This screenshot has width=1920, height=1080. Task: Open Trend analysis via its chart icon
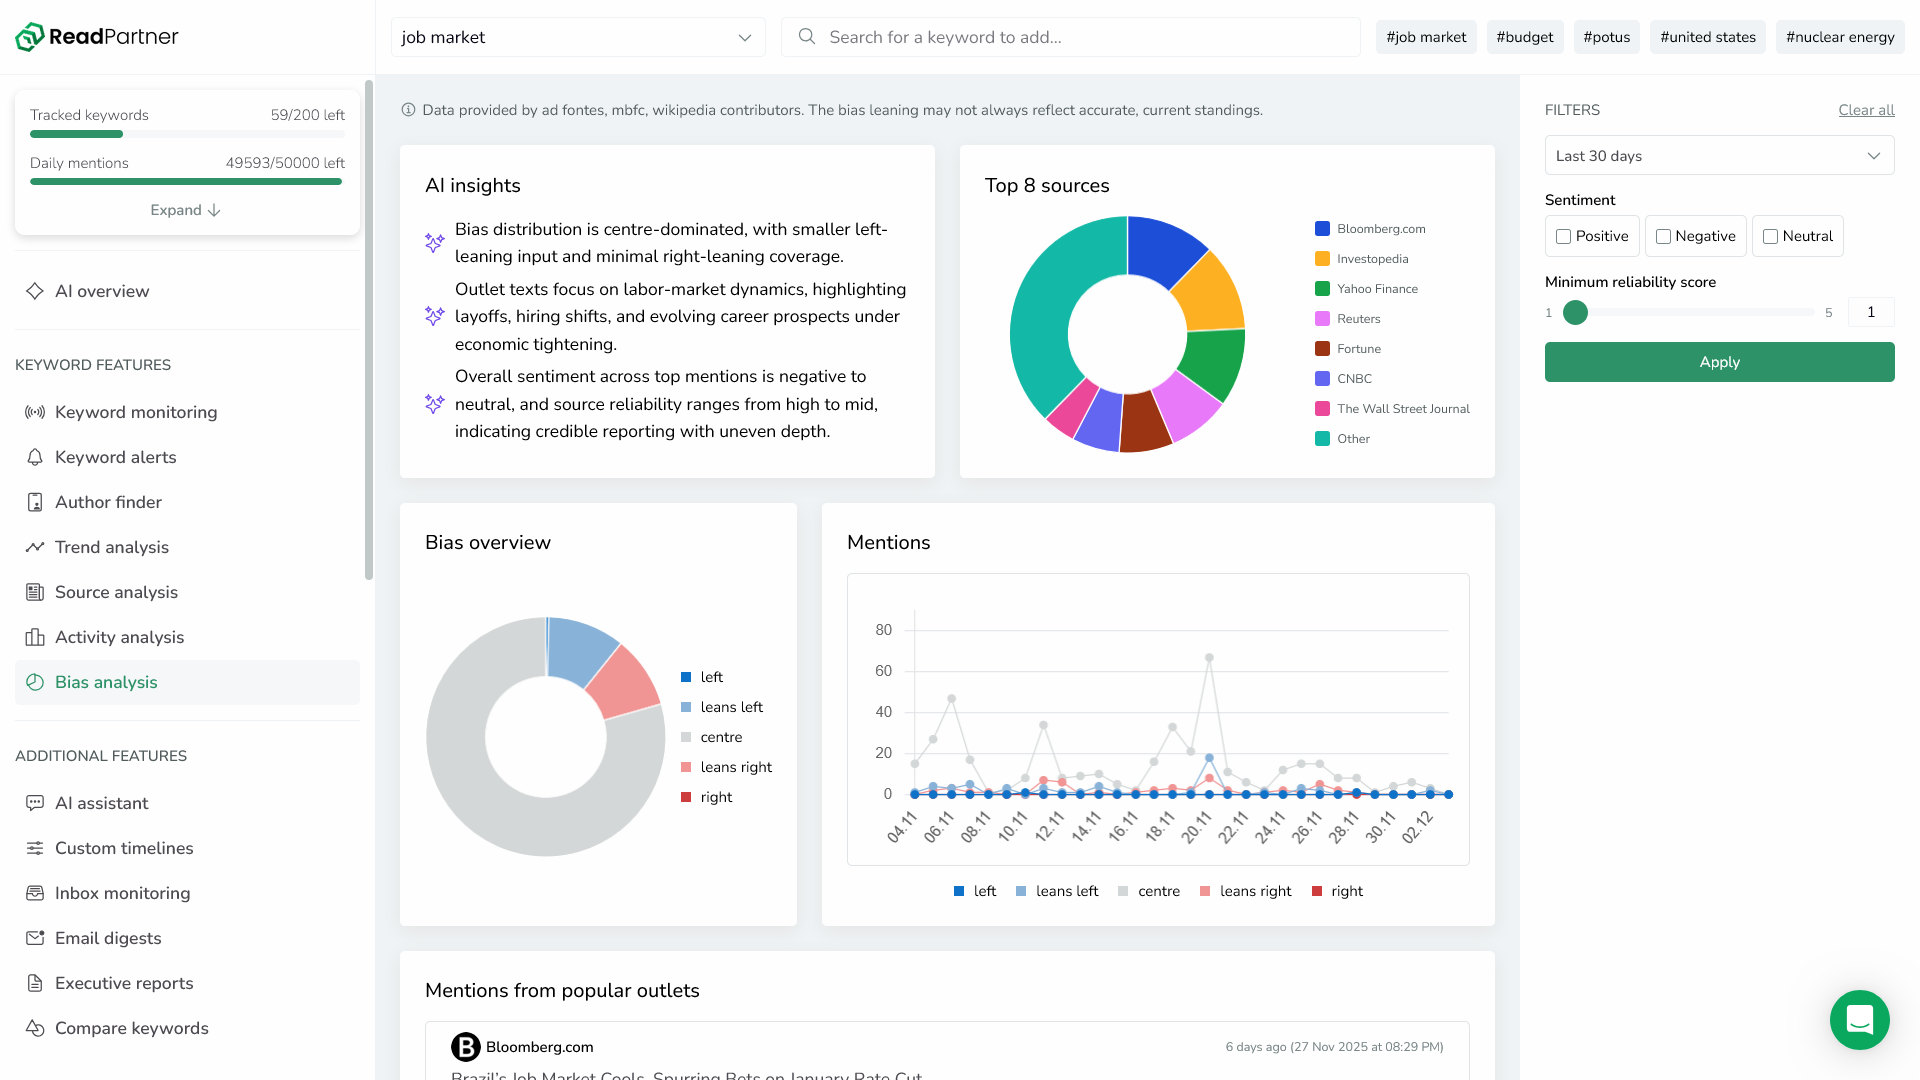click(35, 547)
